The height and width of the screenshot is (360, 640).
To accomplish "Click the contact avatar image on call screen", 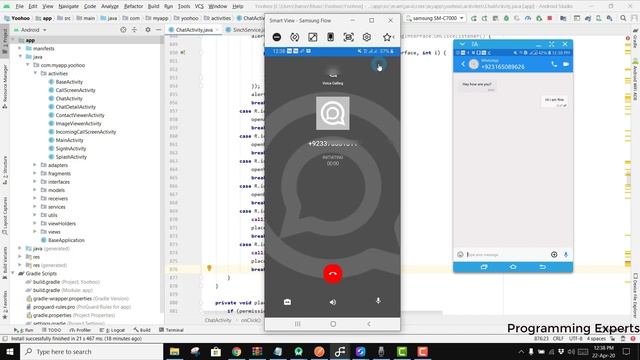I will click(333, 113).
